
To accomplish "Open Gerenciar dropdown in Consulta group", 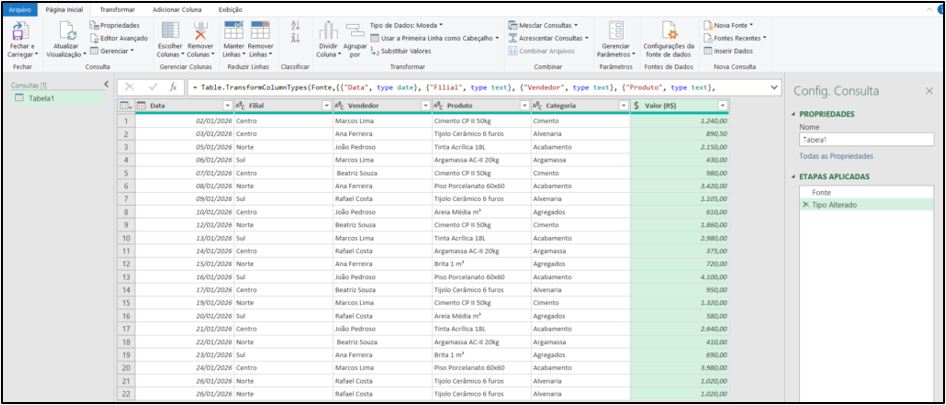I will point(112,51).
